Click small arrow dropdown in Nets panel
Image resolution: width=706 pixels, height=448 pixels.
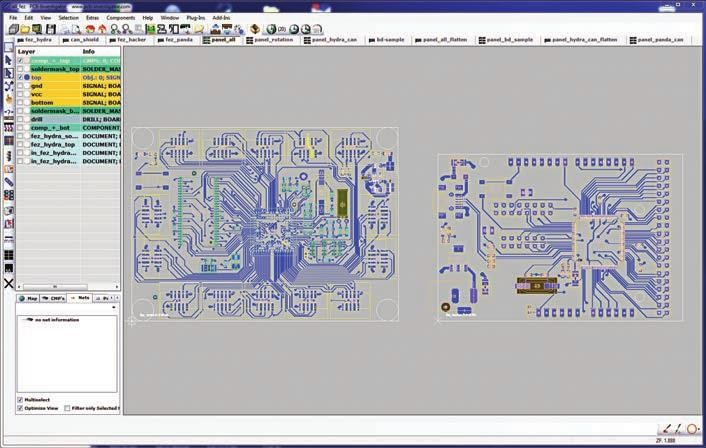point(113,308)
